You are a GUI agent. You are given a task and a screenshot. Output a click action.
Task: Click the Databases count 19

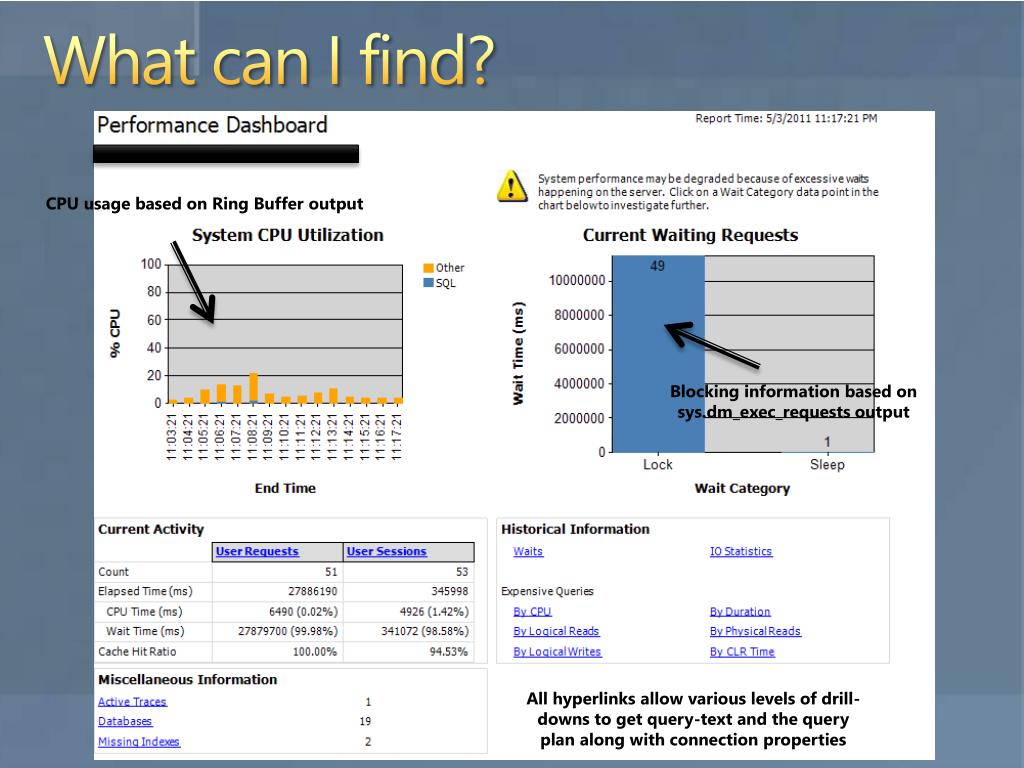[365, 721]
